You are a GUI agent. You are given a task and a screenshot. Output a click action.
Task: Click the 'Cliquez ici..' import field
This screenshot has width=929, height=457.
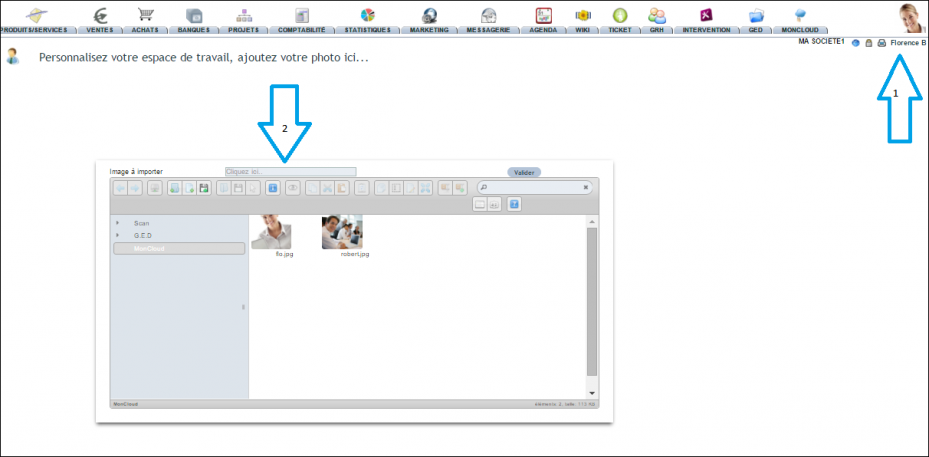pyautogui.click(x=290, y=171)
